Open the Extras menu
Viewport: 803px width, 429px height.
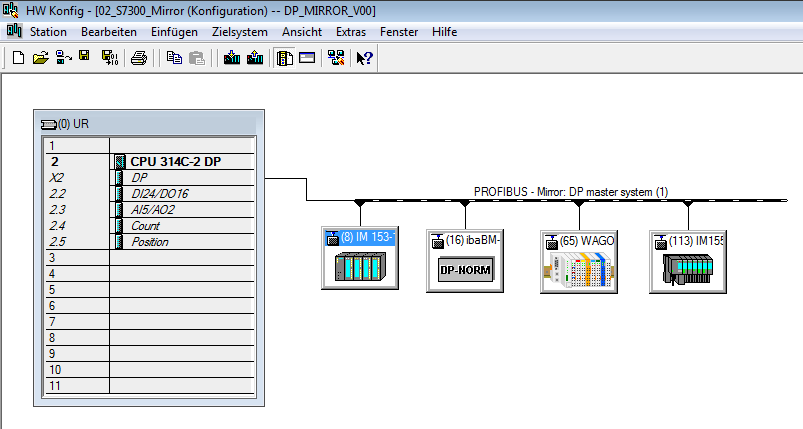[351, 32]
